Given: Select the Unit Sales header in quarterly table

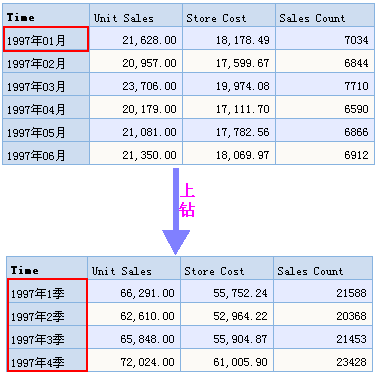Looking at the screenshot, I should [x=134, y=268].
